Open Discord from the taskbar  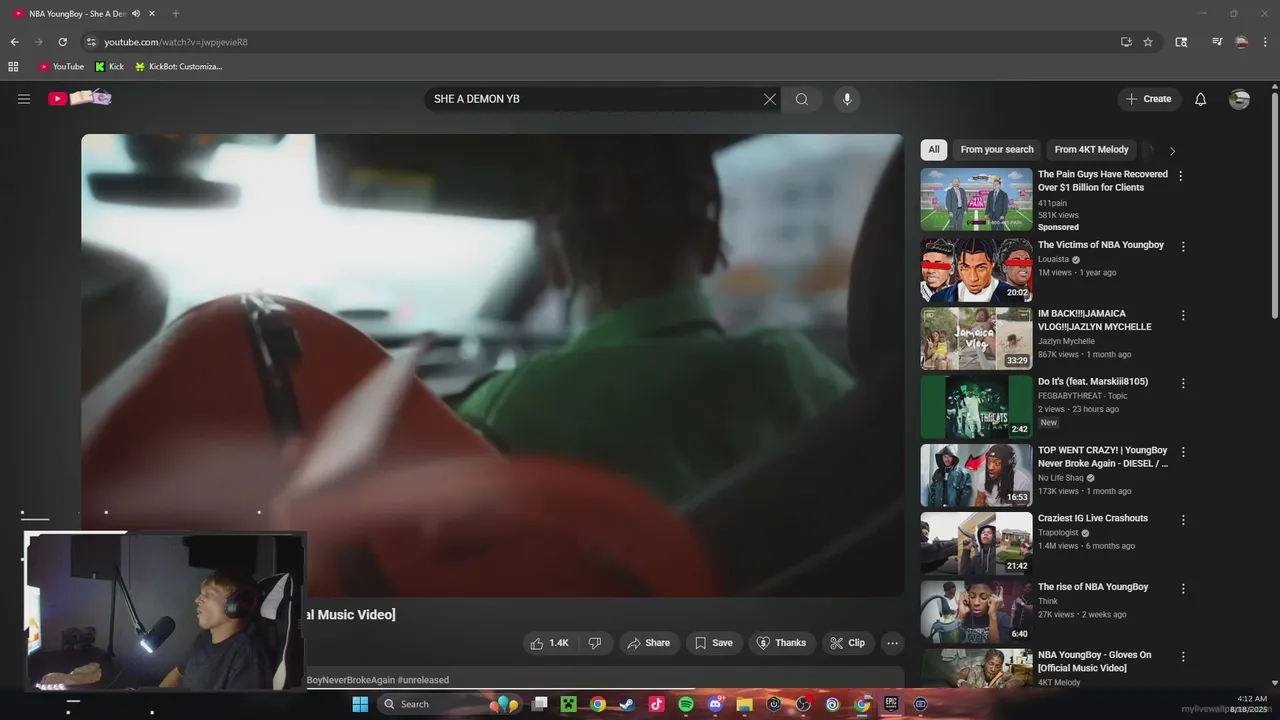715,704
